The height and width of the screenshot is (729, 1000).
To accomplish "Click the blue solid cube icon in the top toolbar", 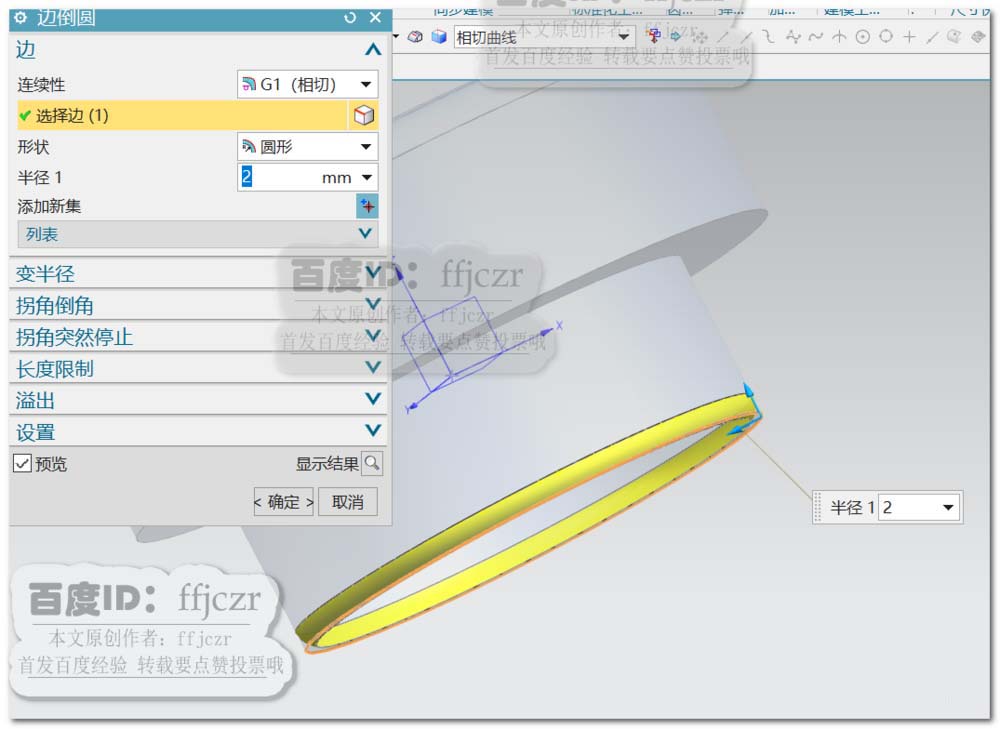I will point(439,36).
